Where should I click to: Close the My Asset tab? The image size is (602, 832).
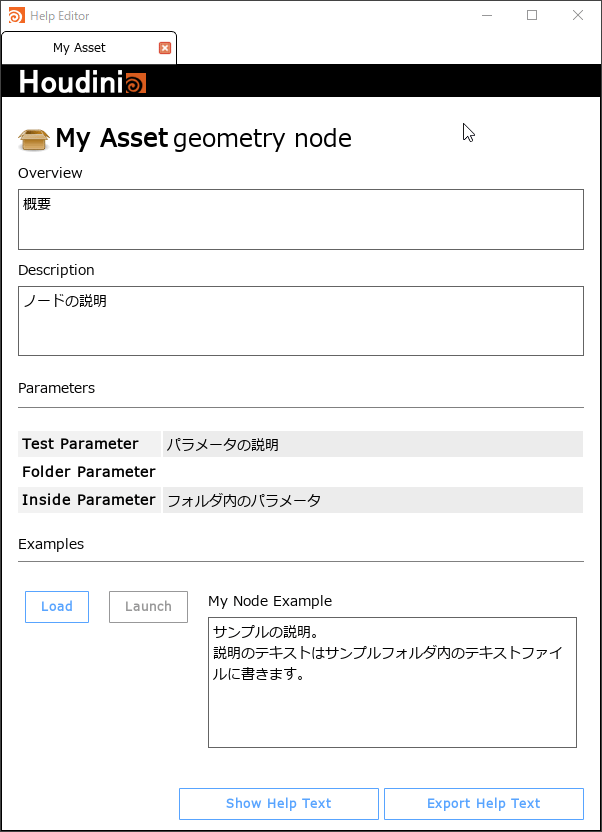(x=165, y=48)
